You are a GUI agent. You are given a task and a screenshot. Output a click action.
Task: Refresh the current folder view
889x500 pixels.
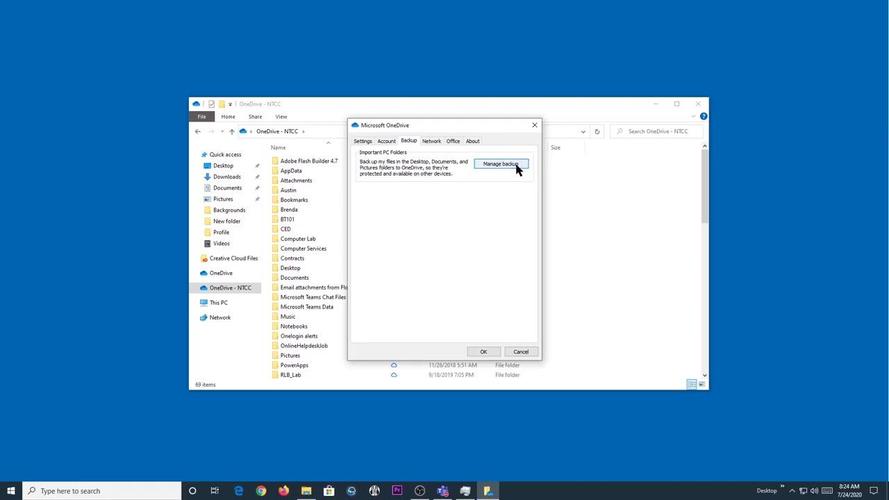coord(597,132)
